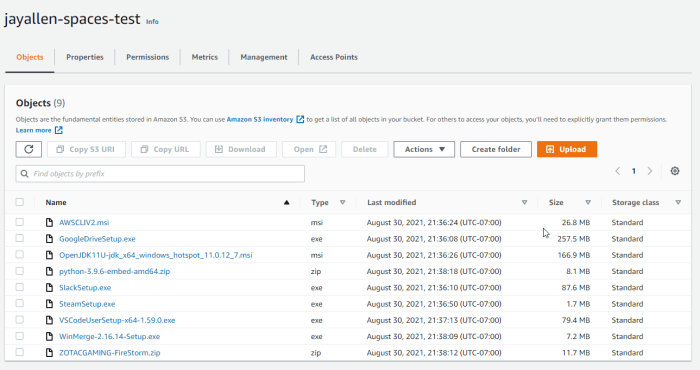Viewport: 700px width, 370px height.
Task: Open the Actions dropdown menu
Action: tap(424, 150)
